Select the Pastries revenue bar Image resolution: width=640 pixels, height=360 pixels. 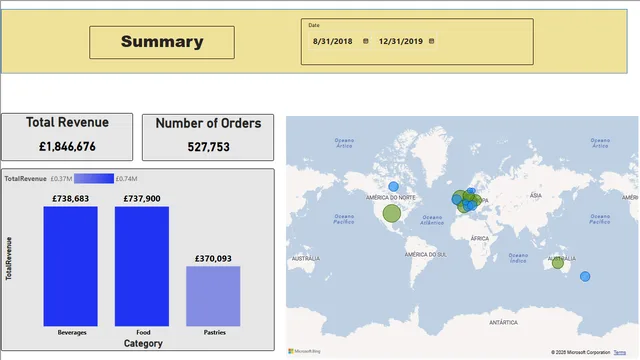click(213, 296)
